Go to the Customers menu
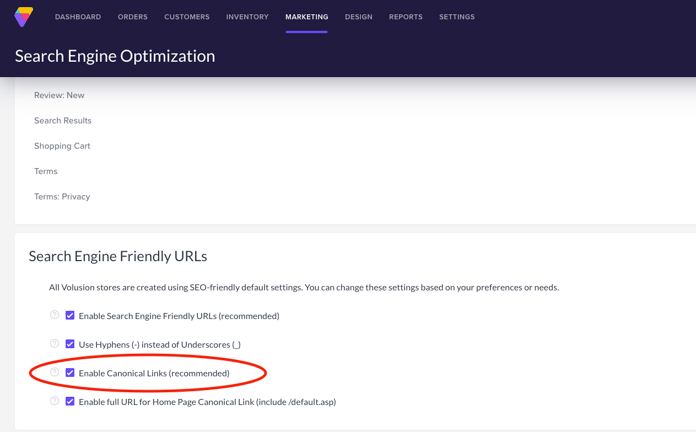696x432 pixels. pos(187,17)
